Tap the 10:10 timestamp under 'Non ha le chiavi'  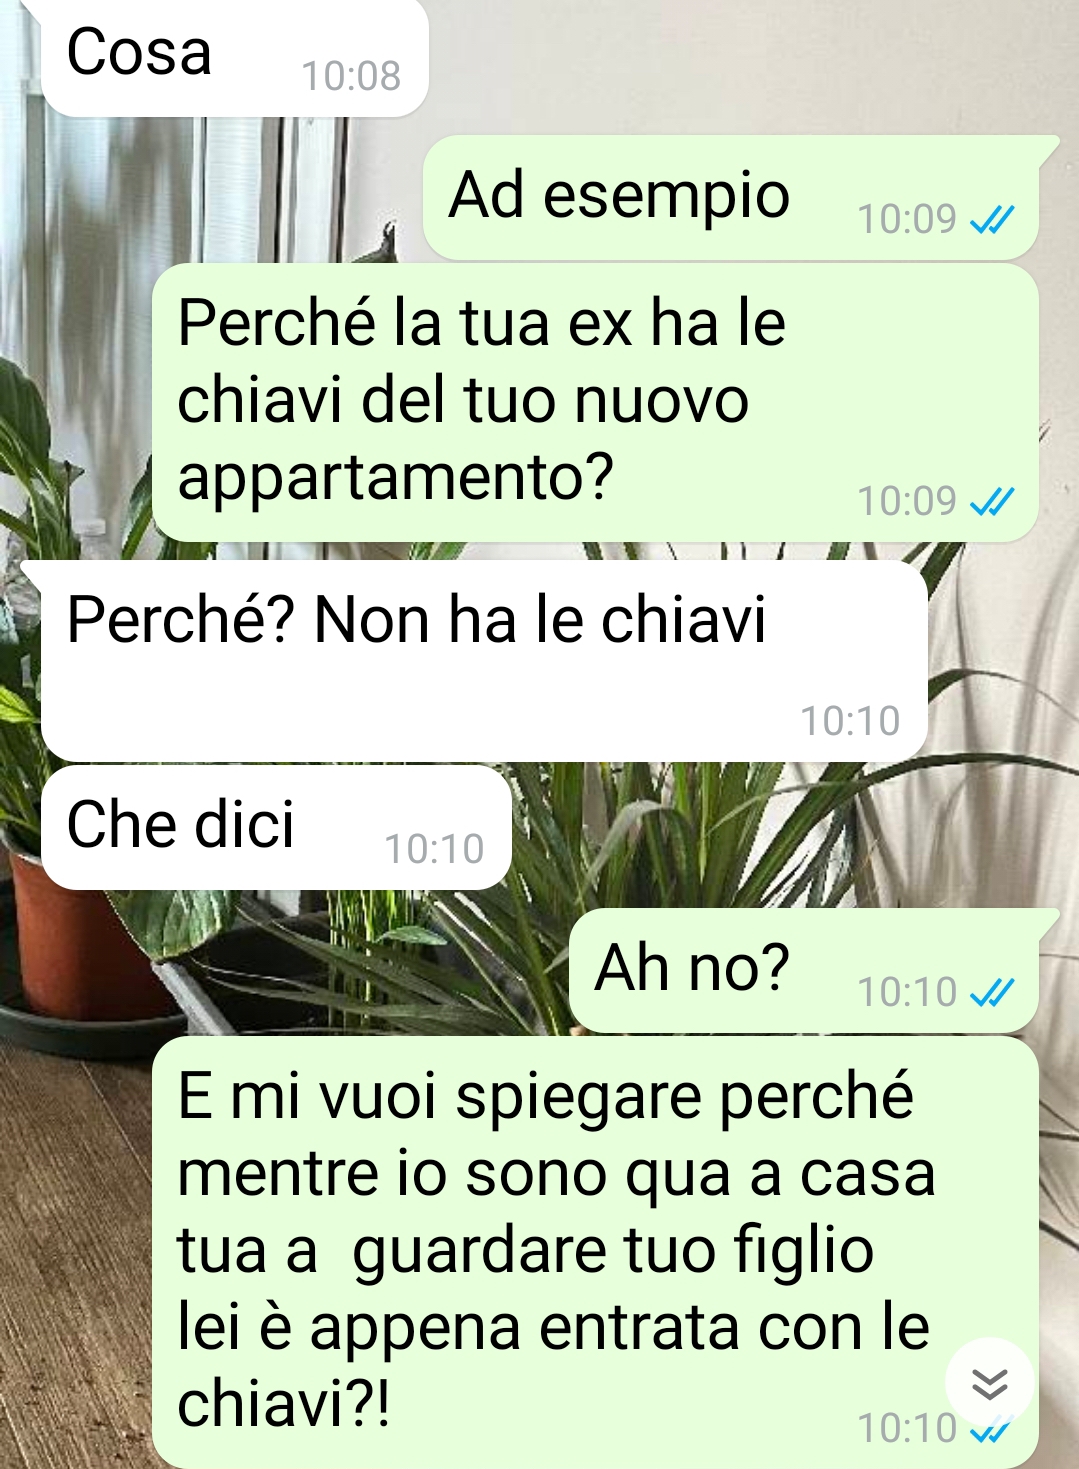(x=850, y=721)
